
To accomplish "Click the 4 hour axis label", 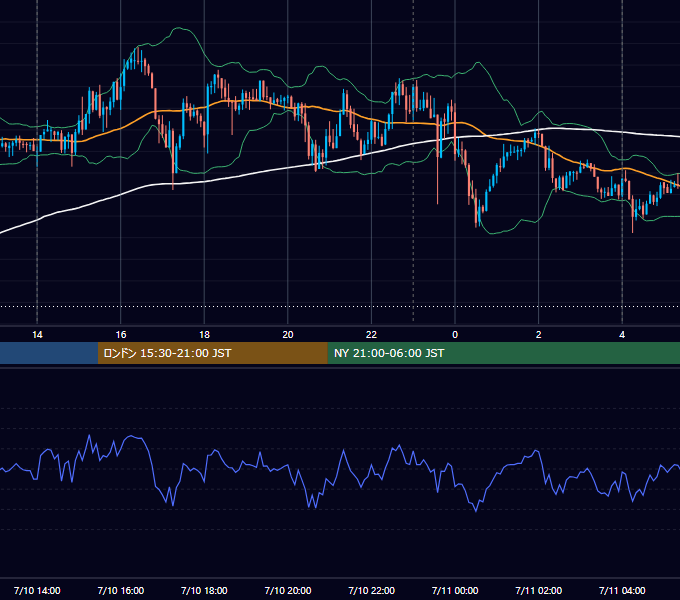I will coord(622,335).
